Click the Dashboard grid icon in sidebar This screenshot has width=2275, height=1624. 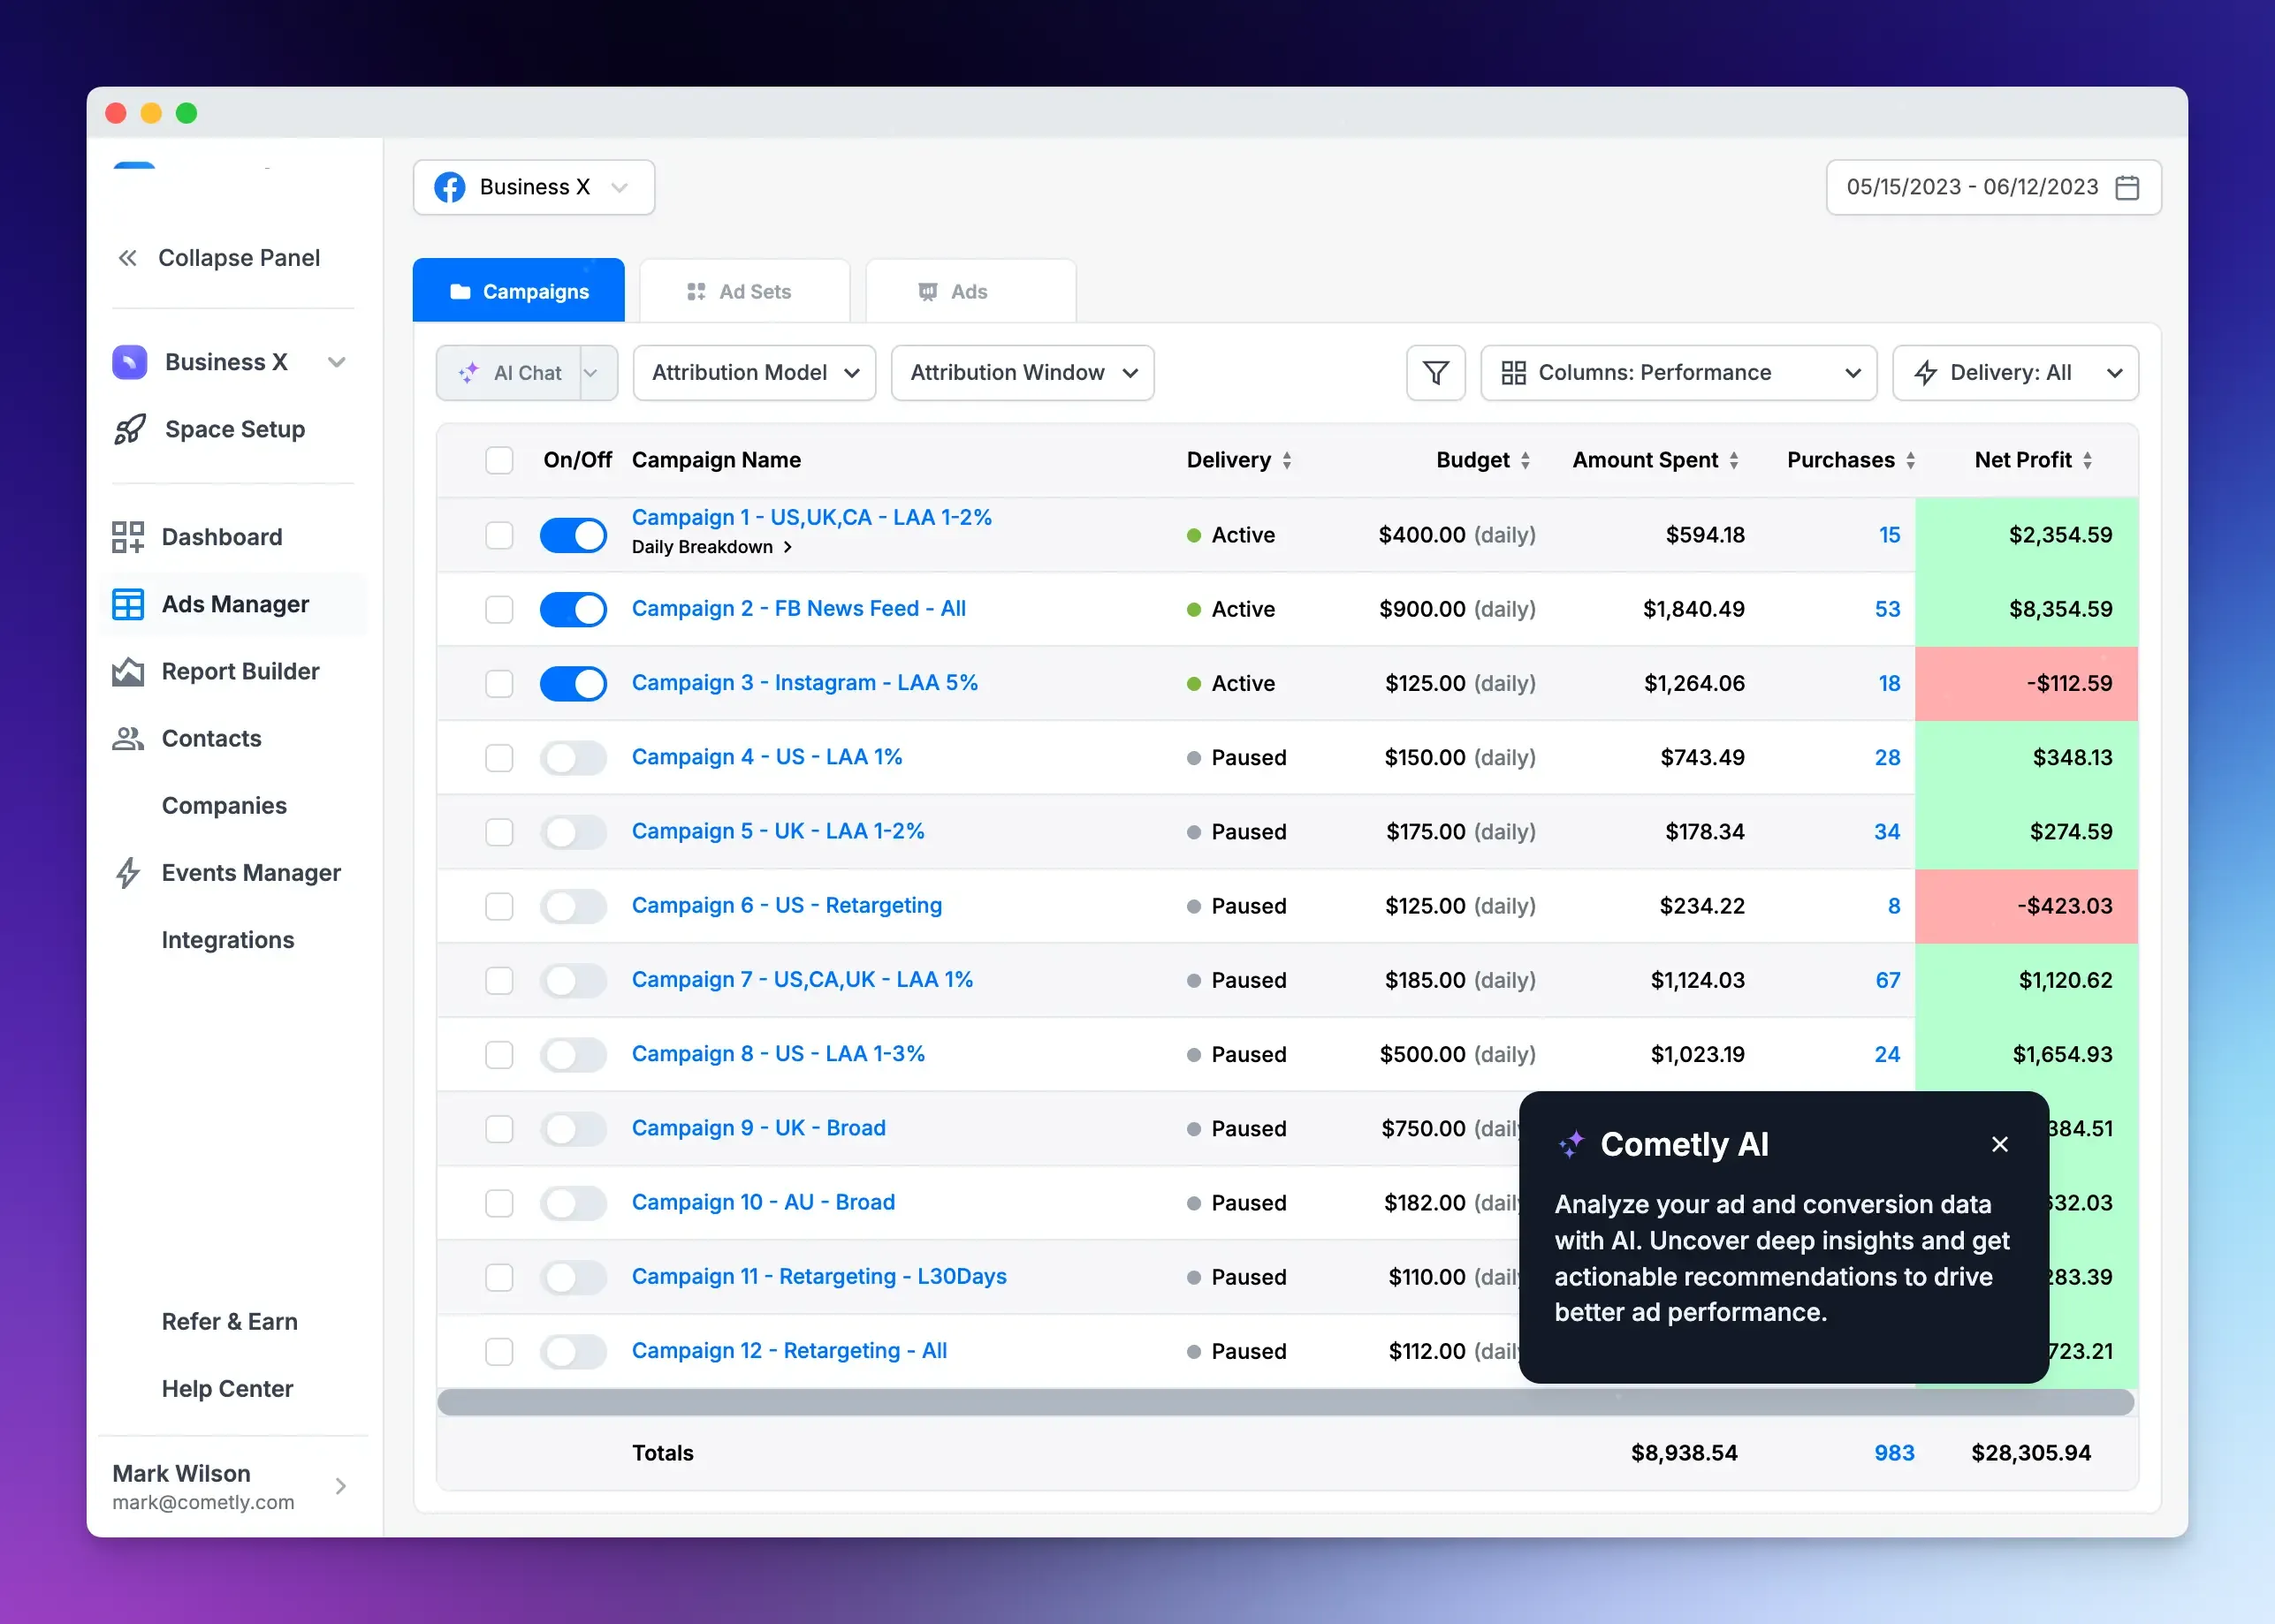click(128, 537)
